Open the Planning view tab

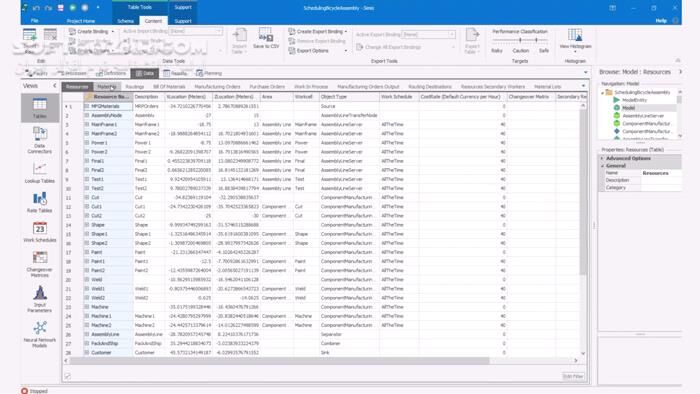pos(209,73)
